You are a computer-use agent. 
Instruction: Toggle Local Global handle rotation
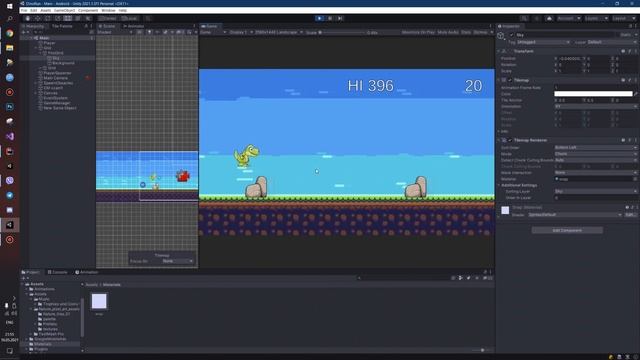[x=129, y=18]
